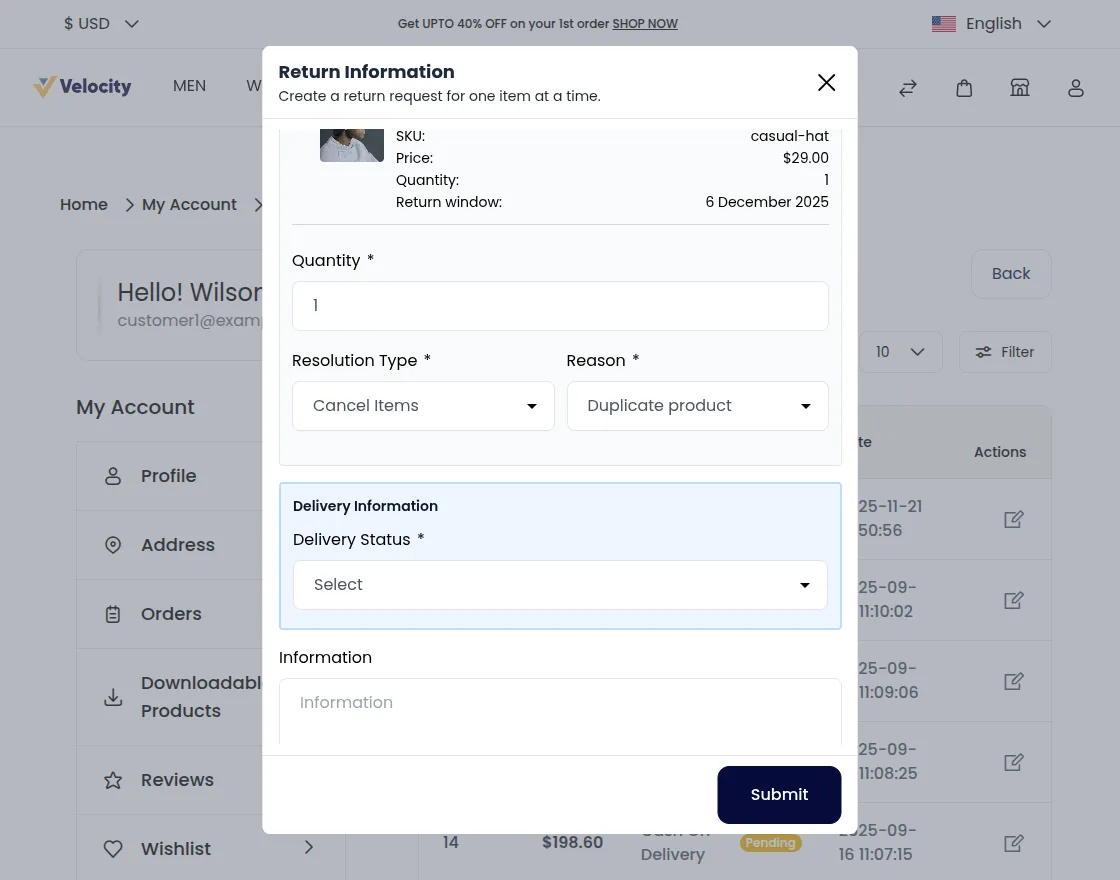
Task: Click the compare arrows icon in header
Action: click(x=907, y=88)
